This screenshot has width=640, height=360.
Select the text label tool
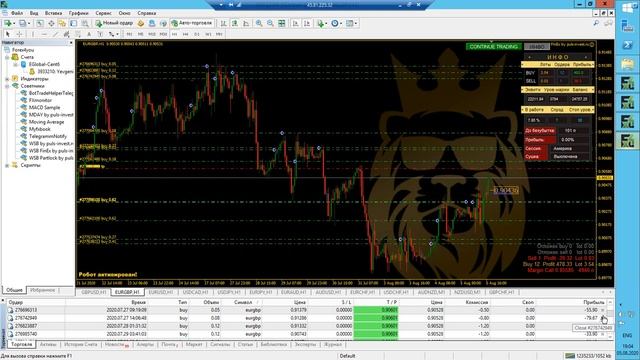(x=100, y=34)
